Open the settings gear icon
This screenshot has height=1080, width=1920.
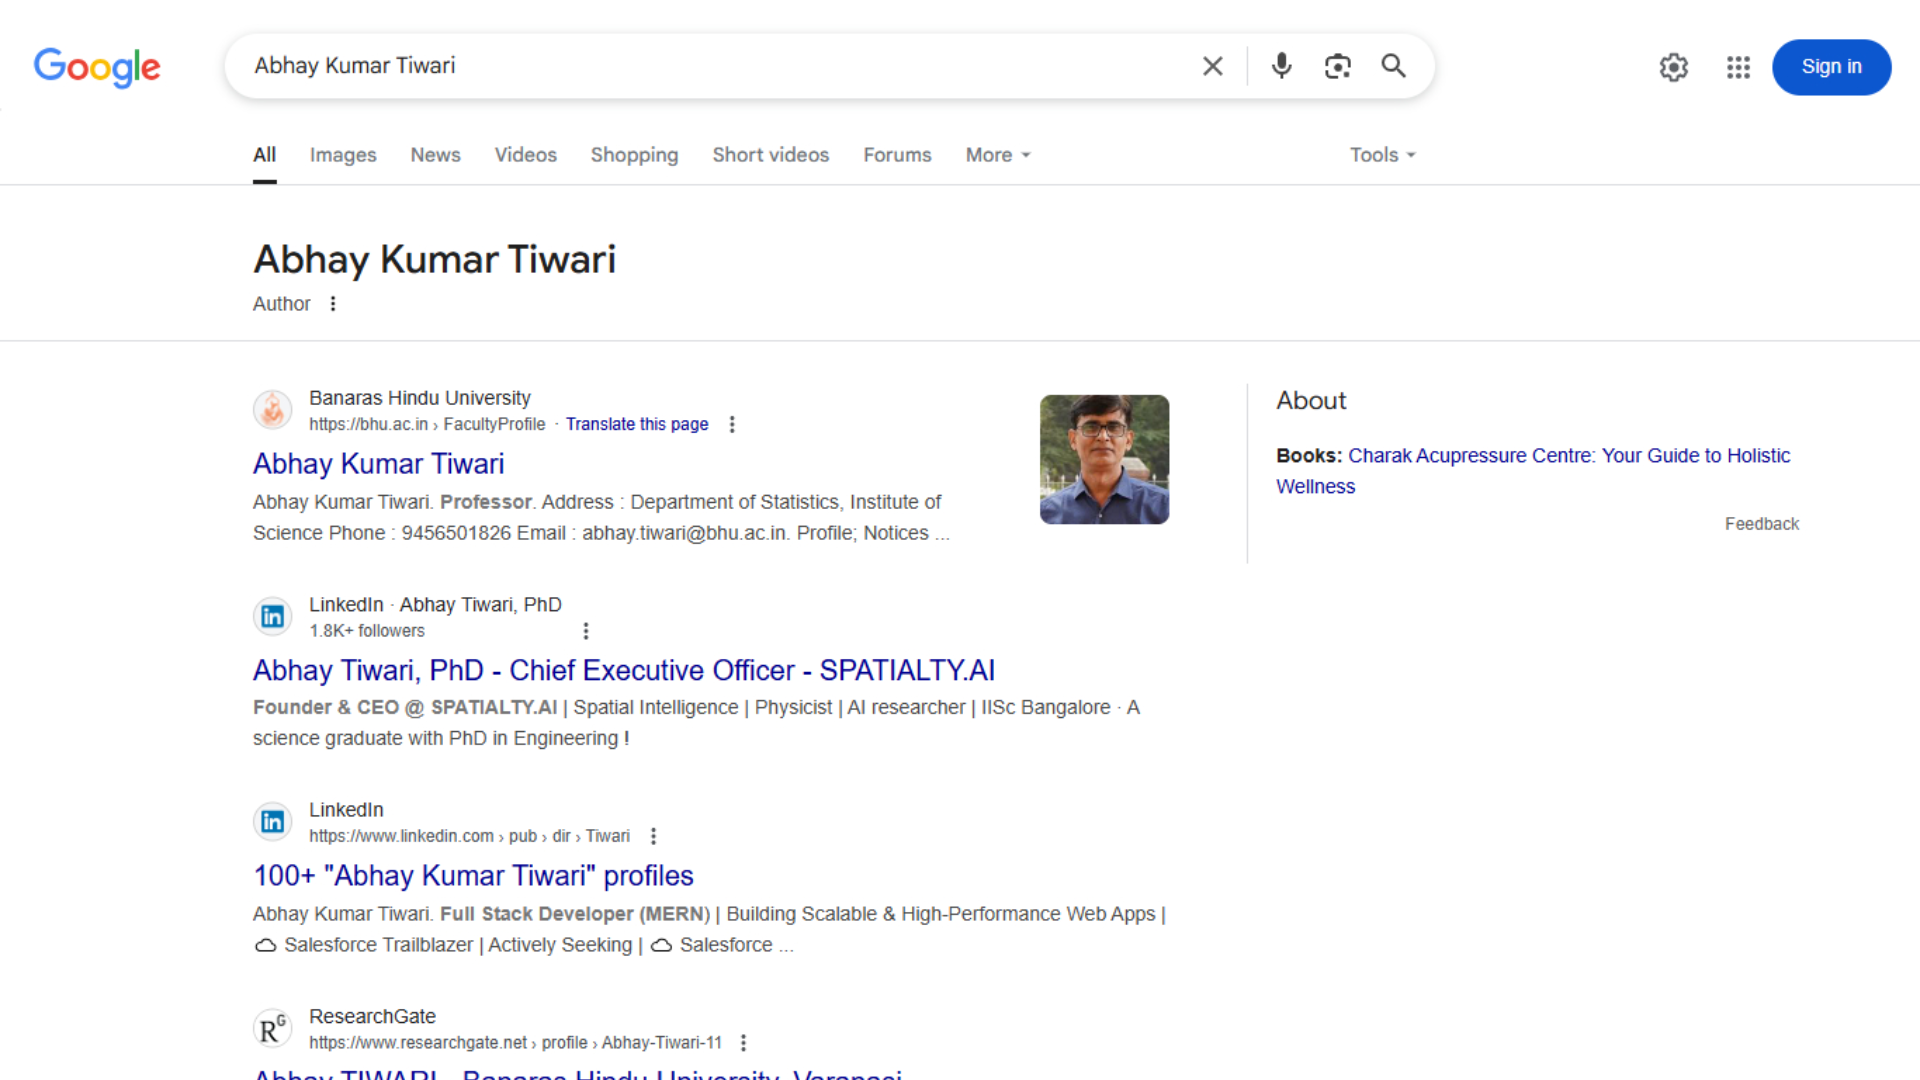pyautogui.click(x=1673, y=67)
